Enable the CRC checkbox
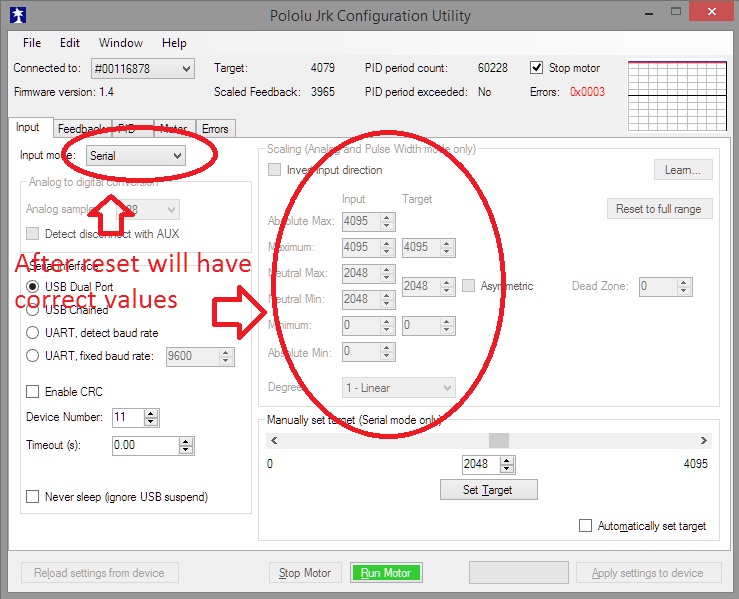 pos(32,392)
